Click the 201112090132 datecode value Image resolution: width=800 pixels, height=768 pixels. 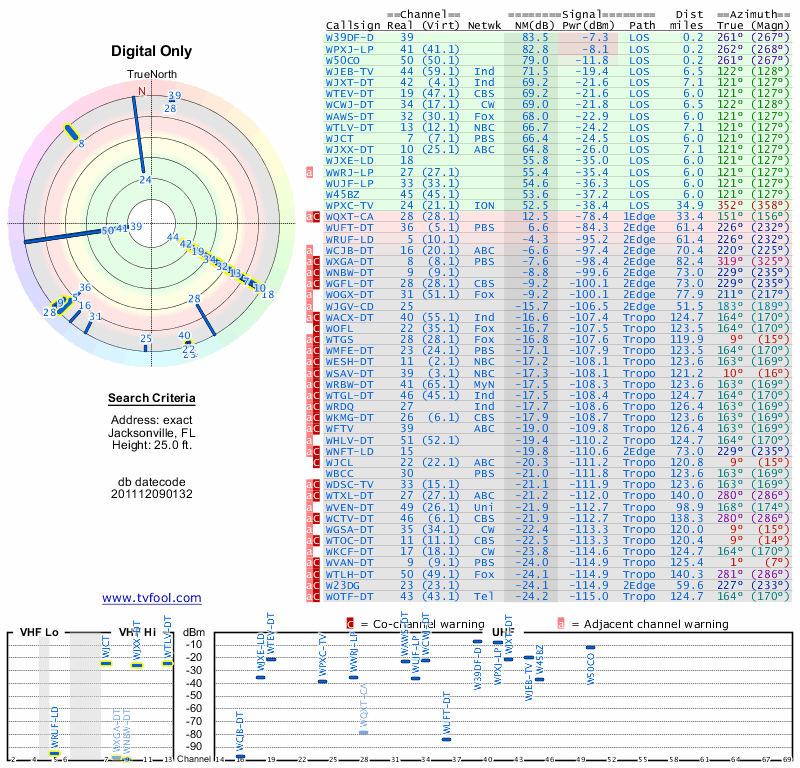click(152, 494)
